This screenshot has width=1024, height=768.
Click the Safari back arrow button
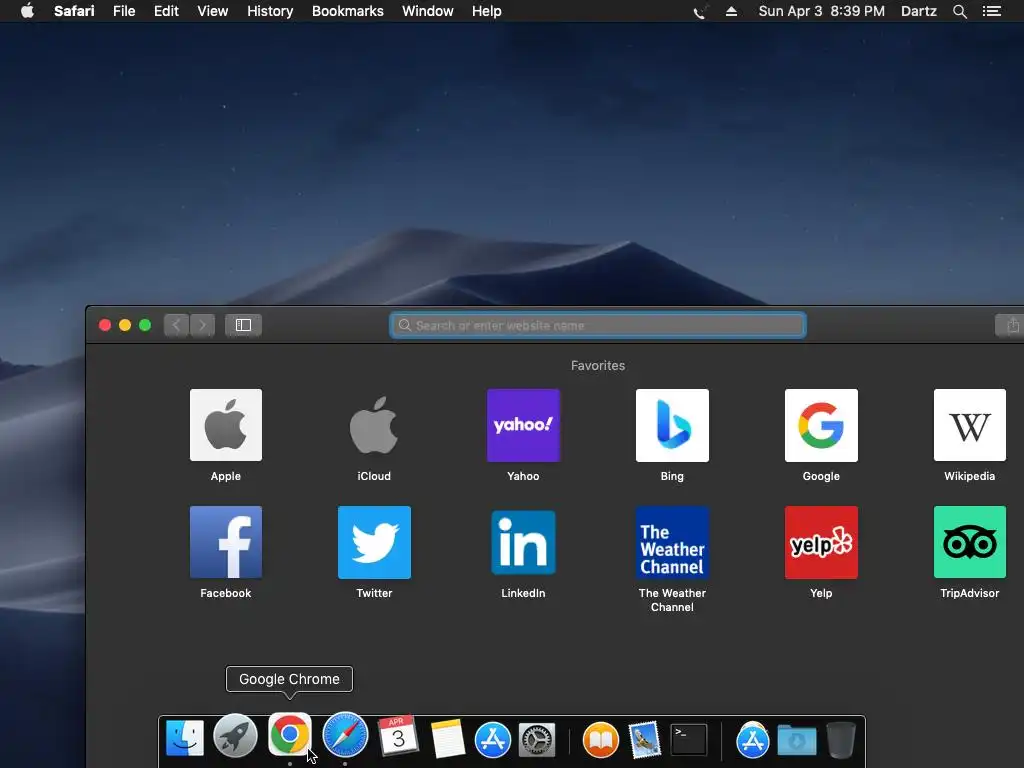pyautogui.click(x=176, y=325)
